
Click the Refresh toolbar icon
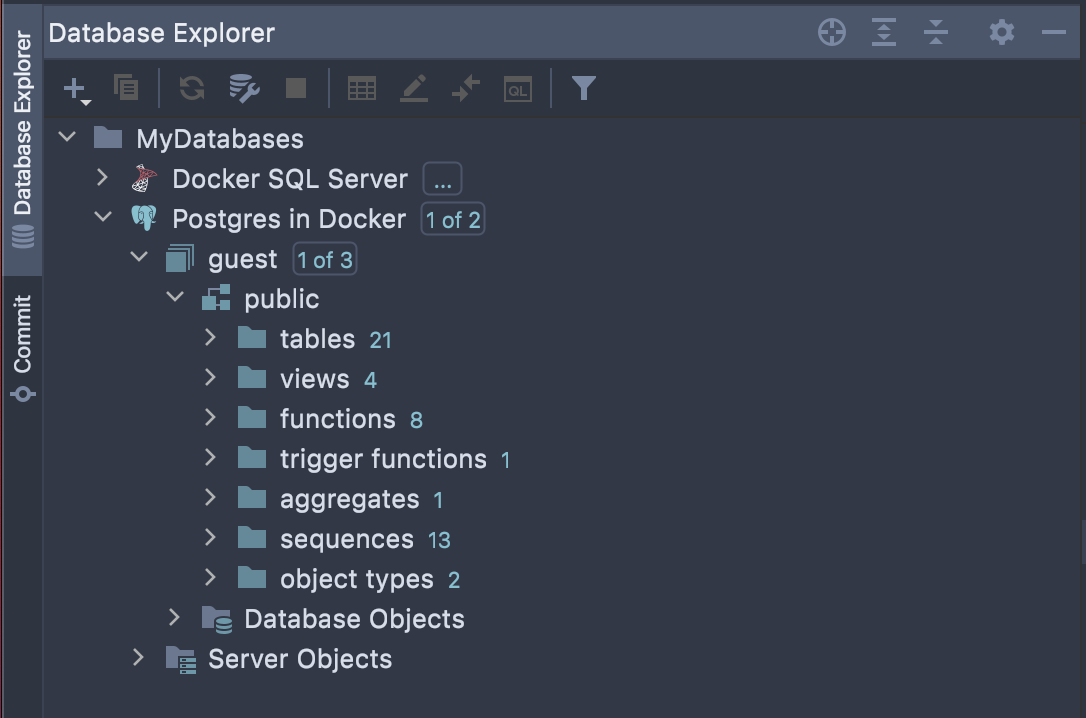[192, 88]
